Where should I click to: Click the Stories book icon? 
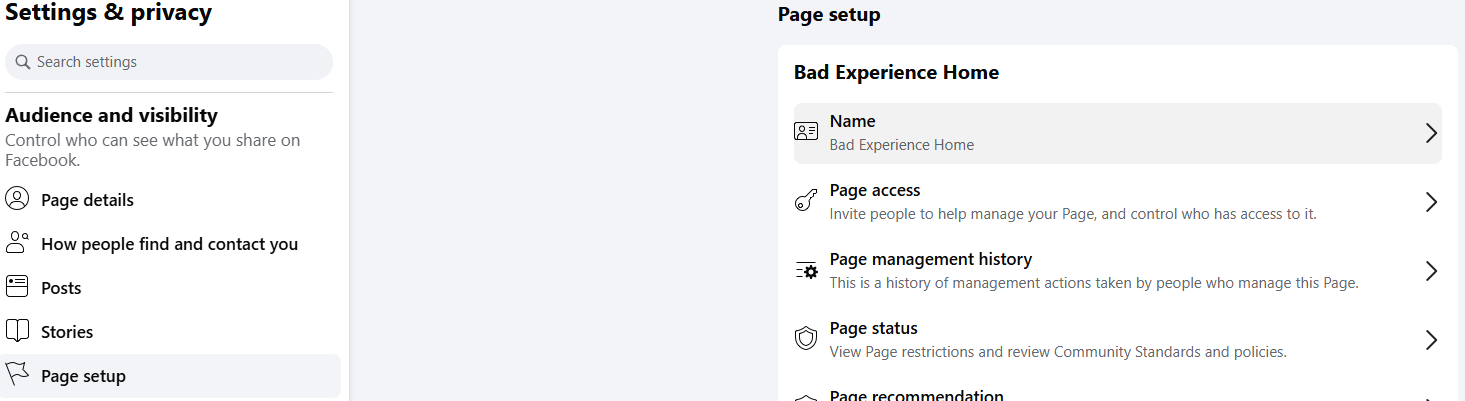click(17, 331)
